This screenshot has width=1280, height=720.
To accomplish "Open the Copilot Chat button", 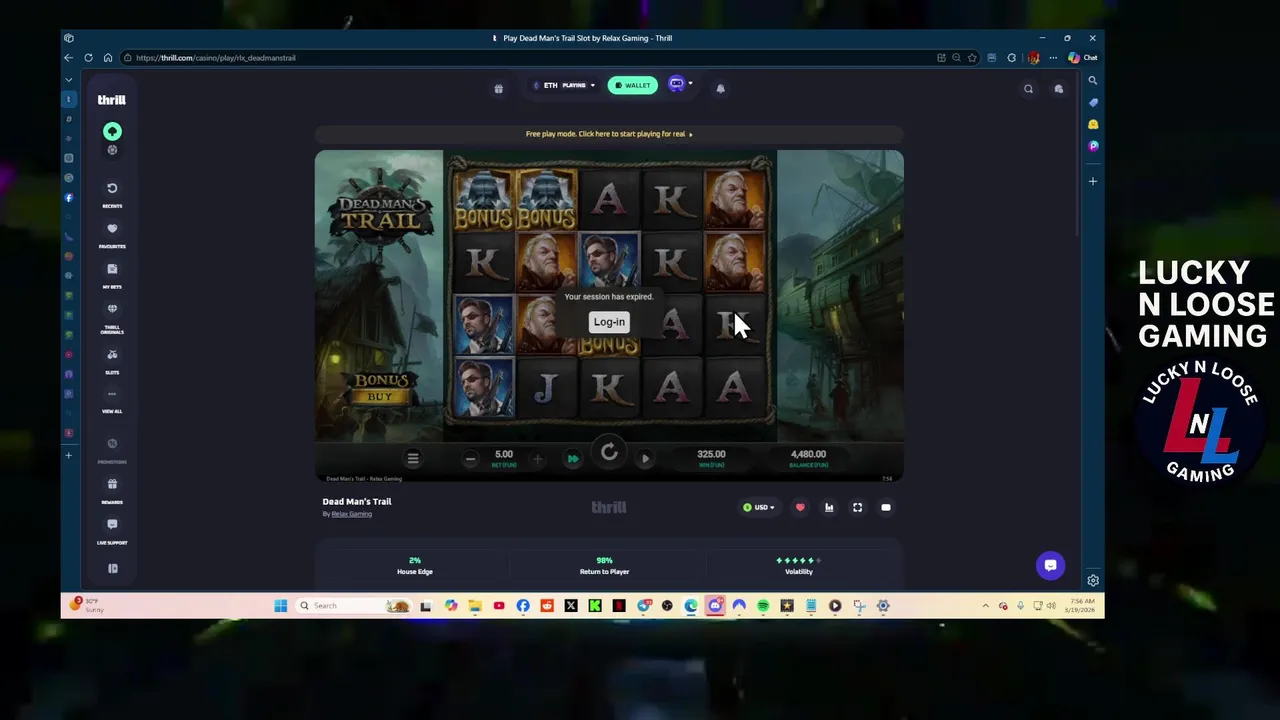I will (1082, 58).
